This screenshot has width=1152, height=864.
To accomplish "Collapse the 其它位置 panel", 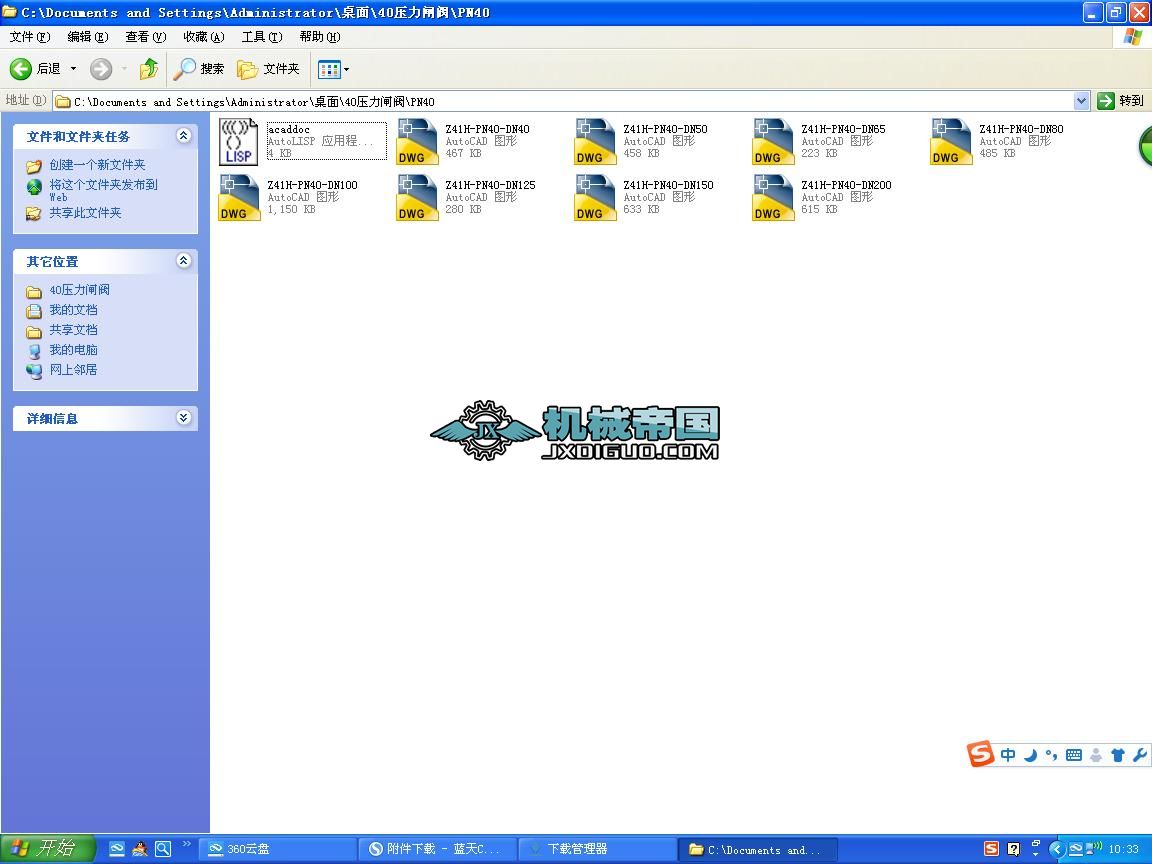I will [x=184, y=261].
